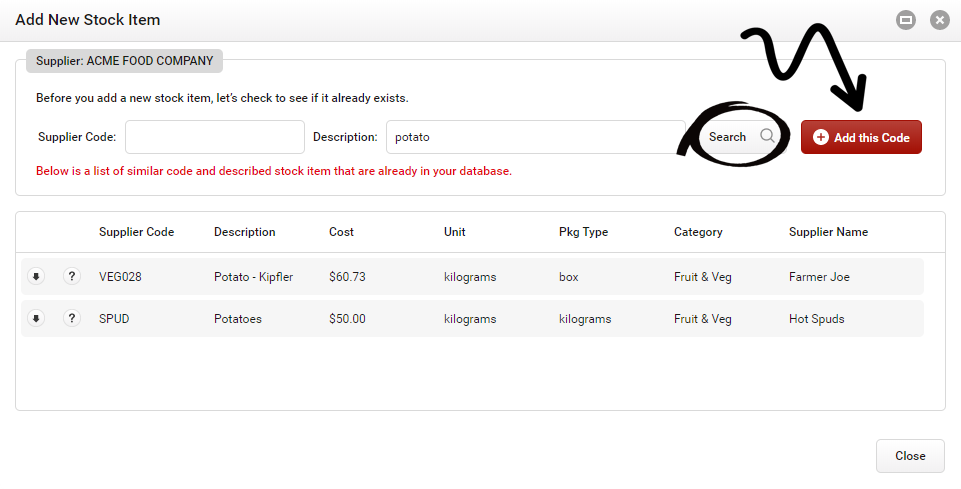Click the Unit column header
961x489 pixels.
(454, 232)
